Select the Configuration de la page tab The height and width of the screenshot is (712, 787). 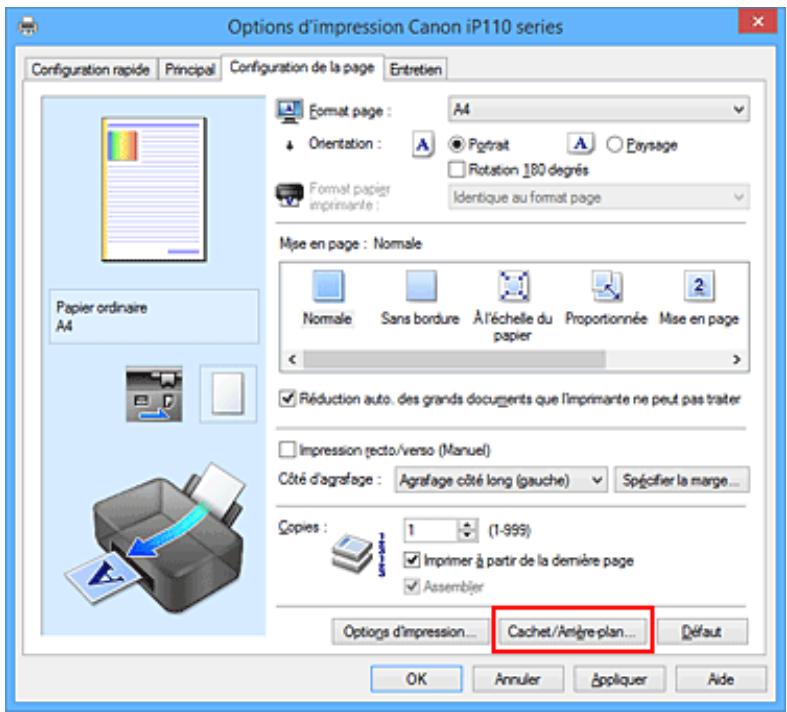tap(302, 67)
